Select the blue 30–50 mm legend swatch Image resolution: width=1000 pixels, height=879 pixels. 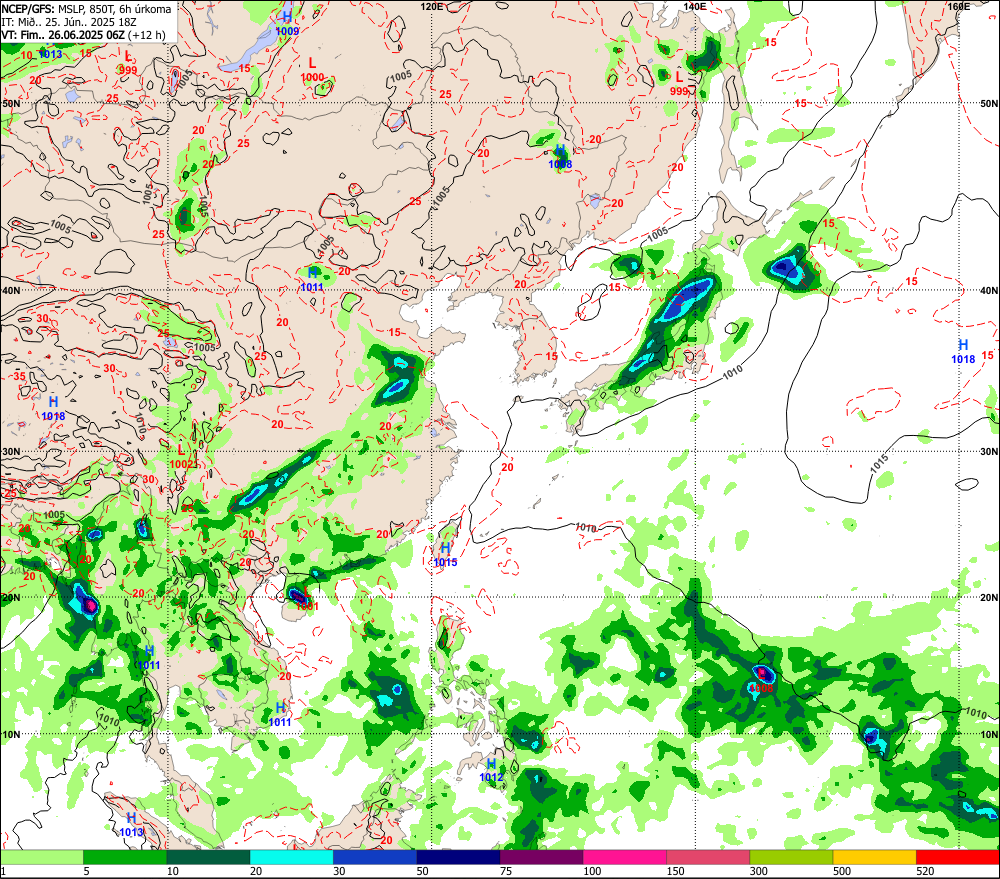tap(375, 857)
